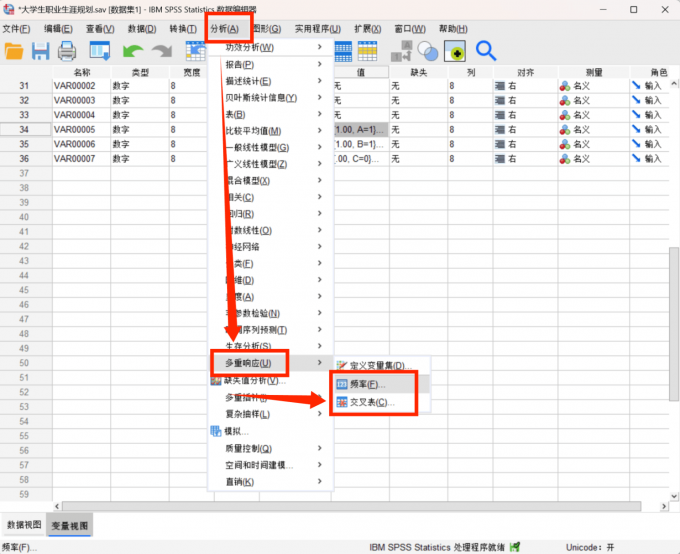Switch to Data View (数据视图) tab
Viewport: 680px width, 554px height.
coord(24,525)
